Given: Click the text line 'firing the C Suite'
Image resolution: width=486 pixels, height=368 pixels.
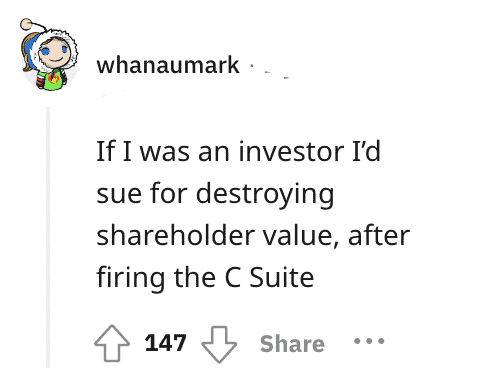Looking at the screenshot, I should [205, 278].
